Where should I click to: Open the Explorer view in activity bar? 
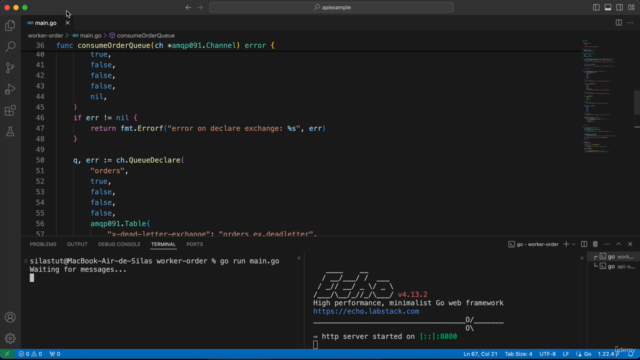(x=10, y=26)
